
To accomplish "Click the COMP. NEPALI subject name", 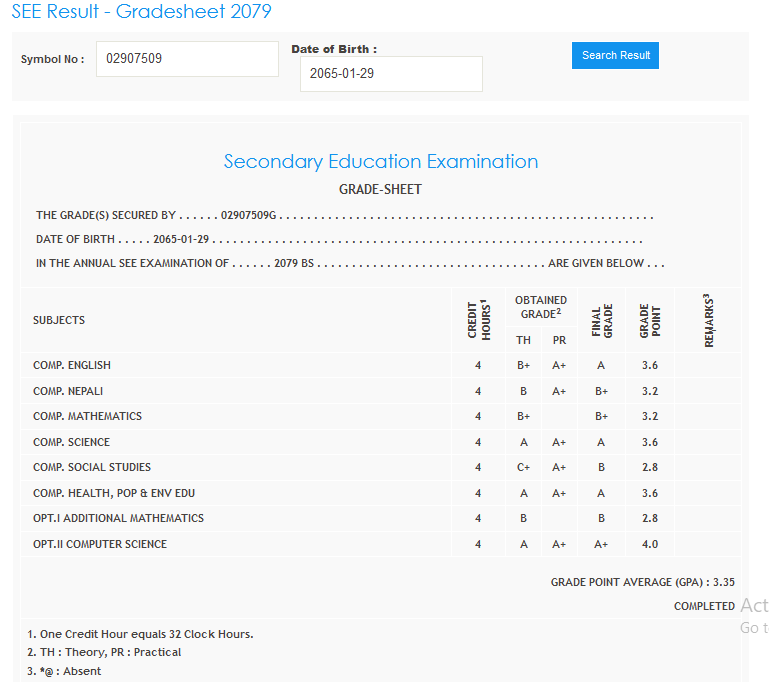I will pos(68,391).
